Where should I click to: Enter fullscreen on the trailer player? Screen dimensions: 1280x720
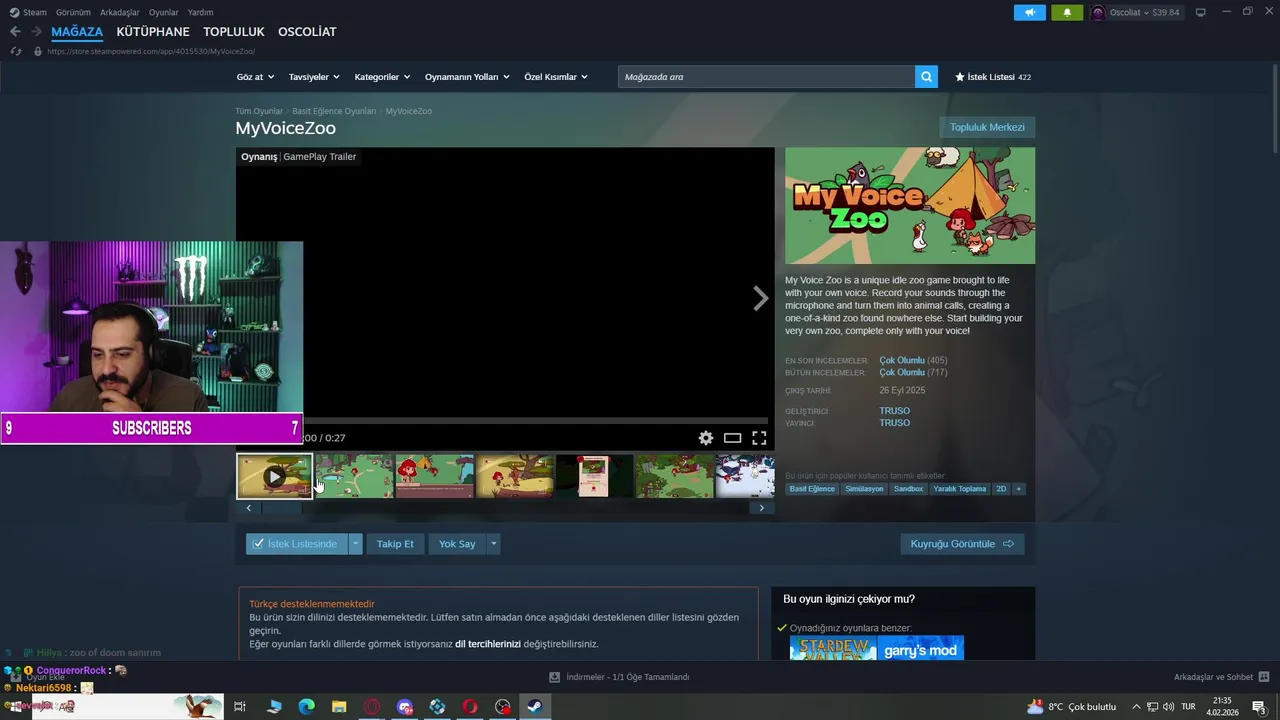759,438
